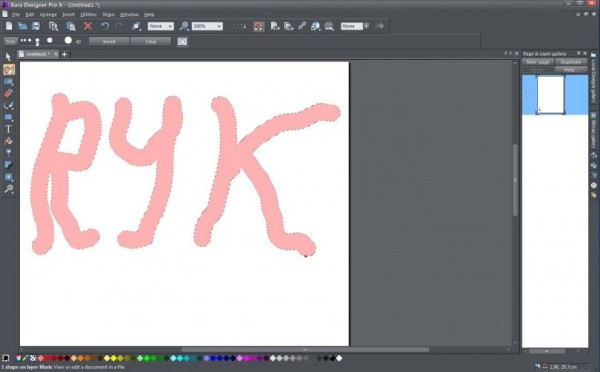Image resolution: width=600 pixels, height=372 pixels.
Task: Open the Edit menu
Action: 30,15
